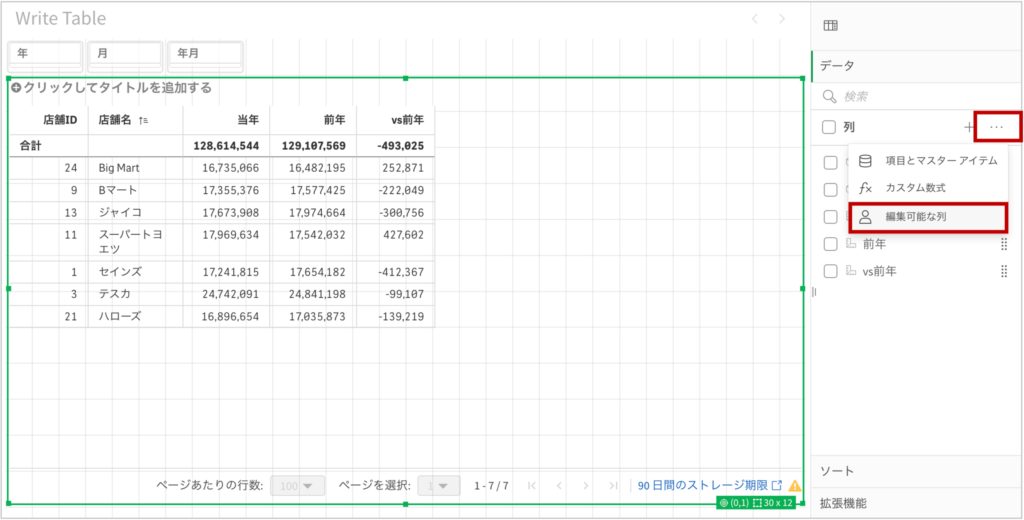Click the plus icon to add a column
The height and width of the screenshot is (520, 1024).
pyautogui.click(x=968, y=127)
